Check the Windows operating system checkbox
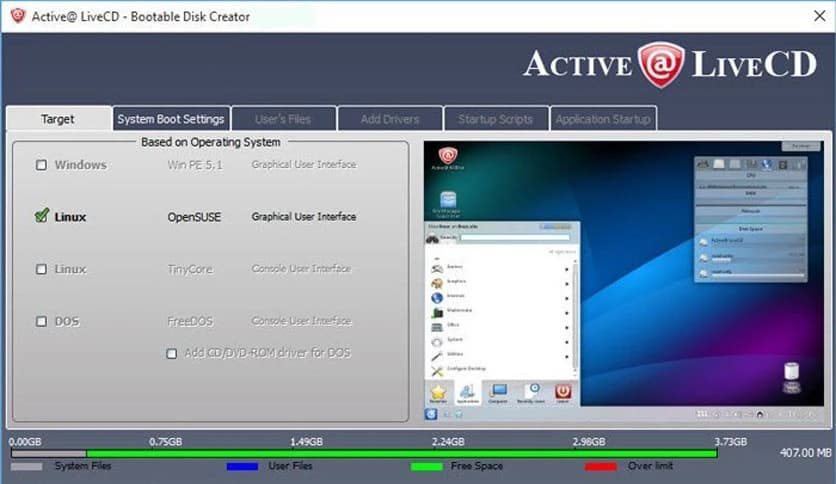Screen dimensions: 836x484 (x=41, y=165)
